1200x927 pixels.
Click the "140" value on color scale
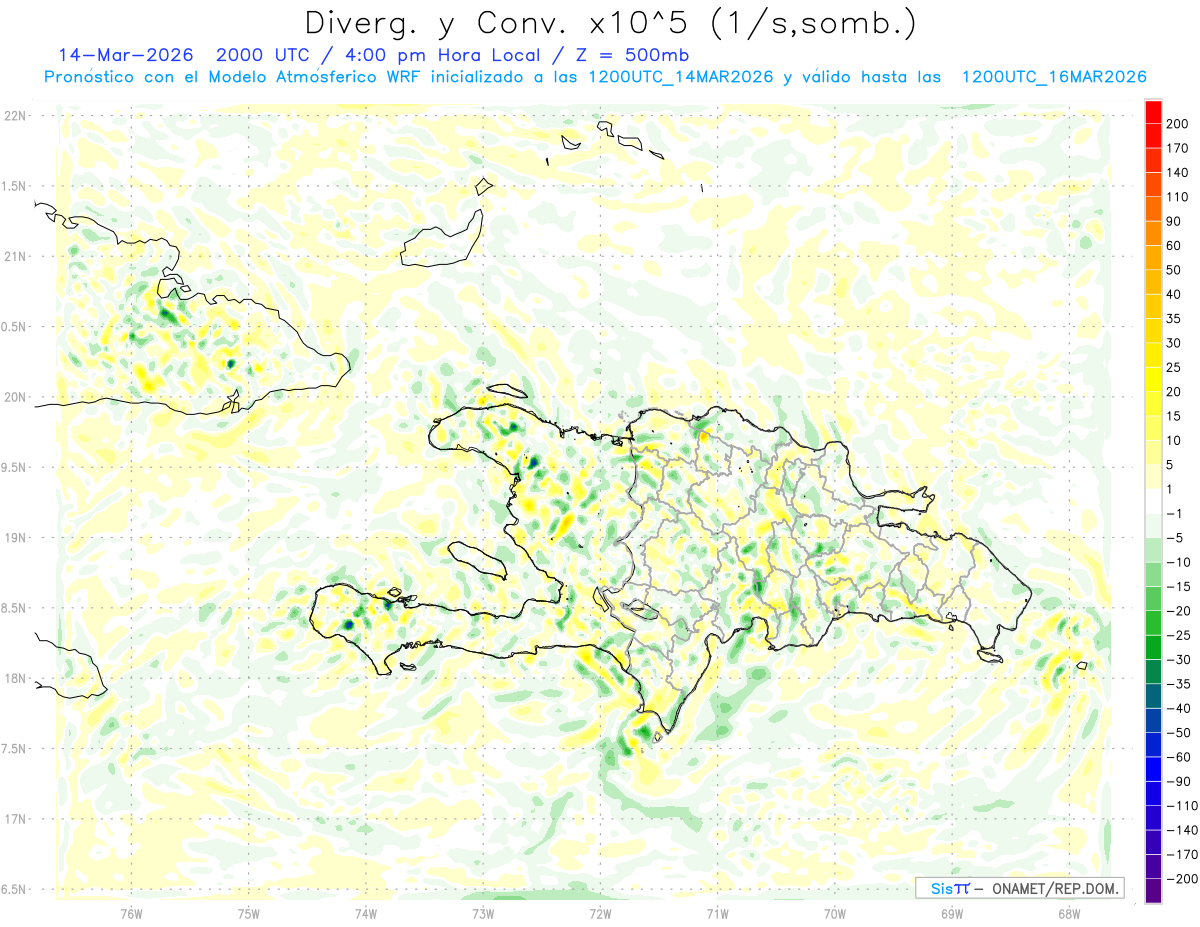[x=1178, y=173]
